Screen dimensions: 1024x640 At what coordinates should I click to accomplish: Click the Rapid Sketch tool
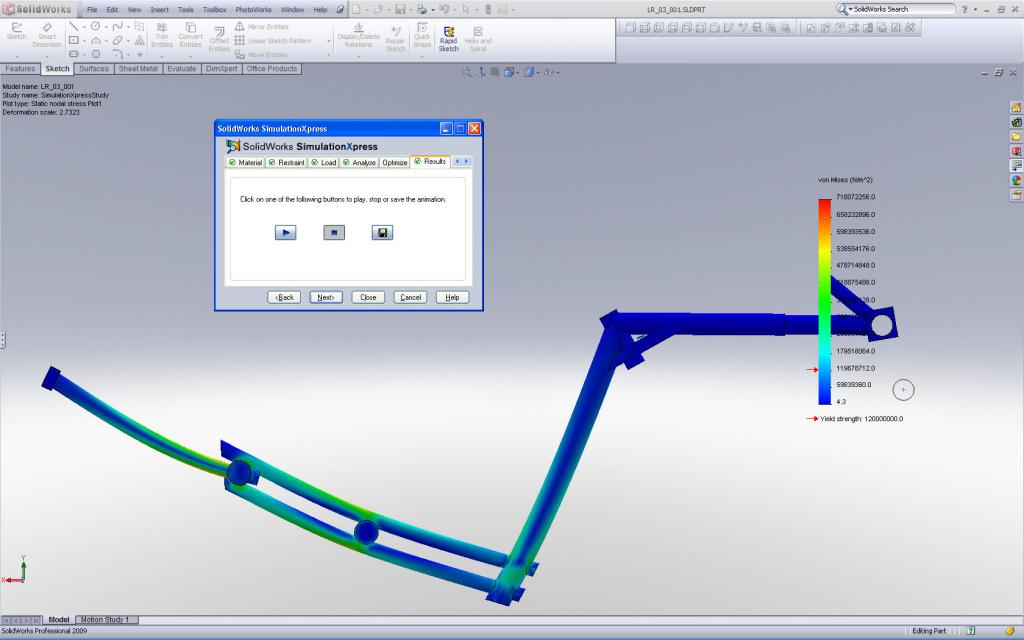pos(448,39)
